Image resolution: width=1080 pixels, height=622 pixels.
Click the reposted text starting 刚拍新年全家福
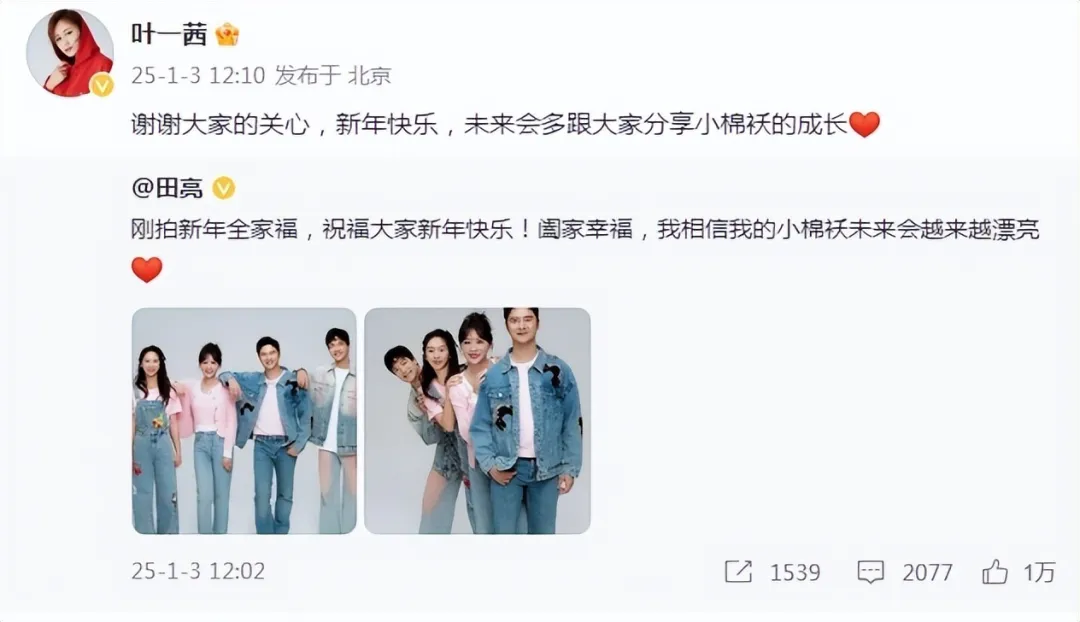coord(585,229)
